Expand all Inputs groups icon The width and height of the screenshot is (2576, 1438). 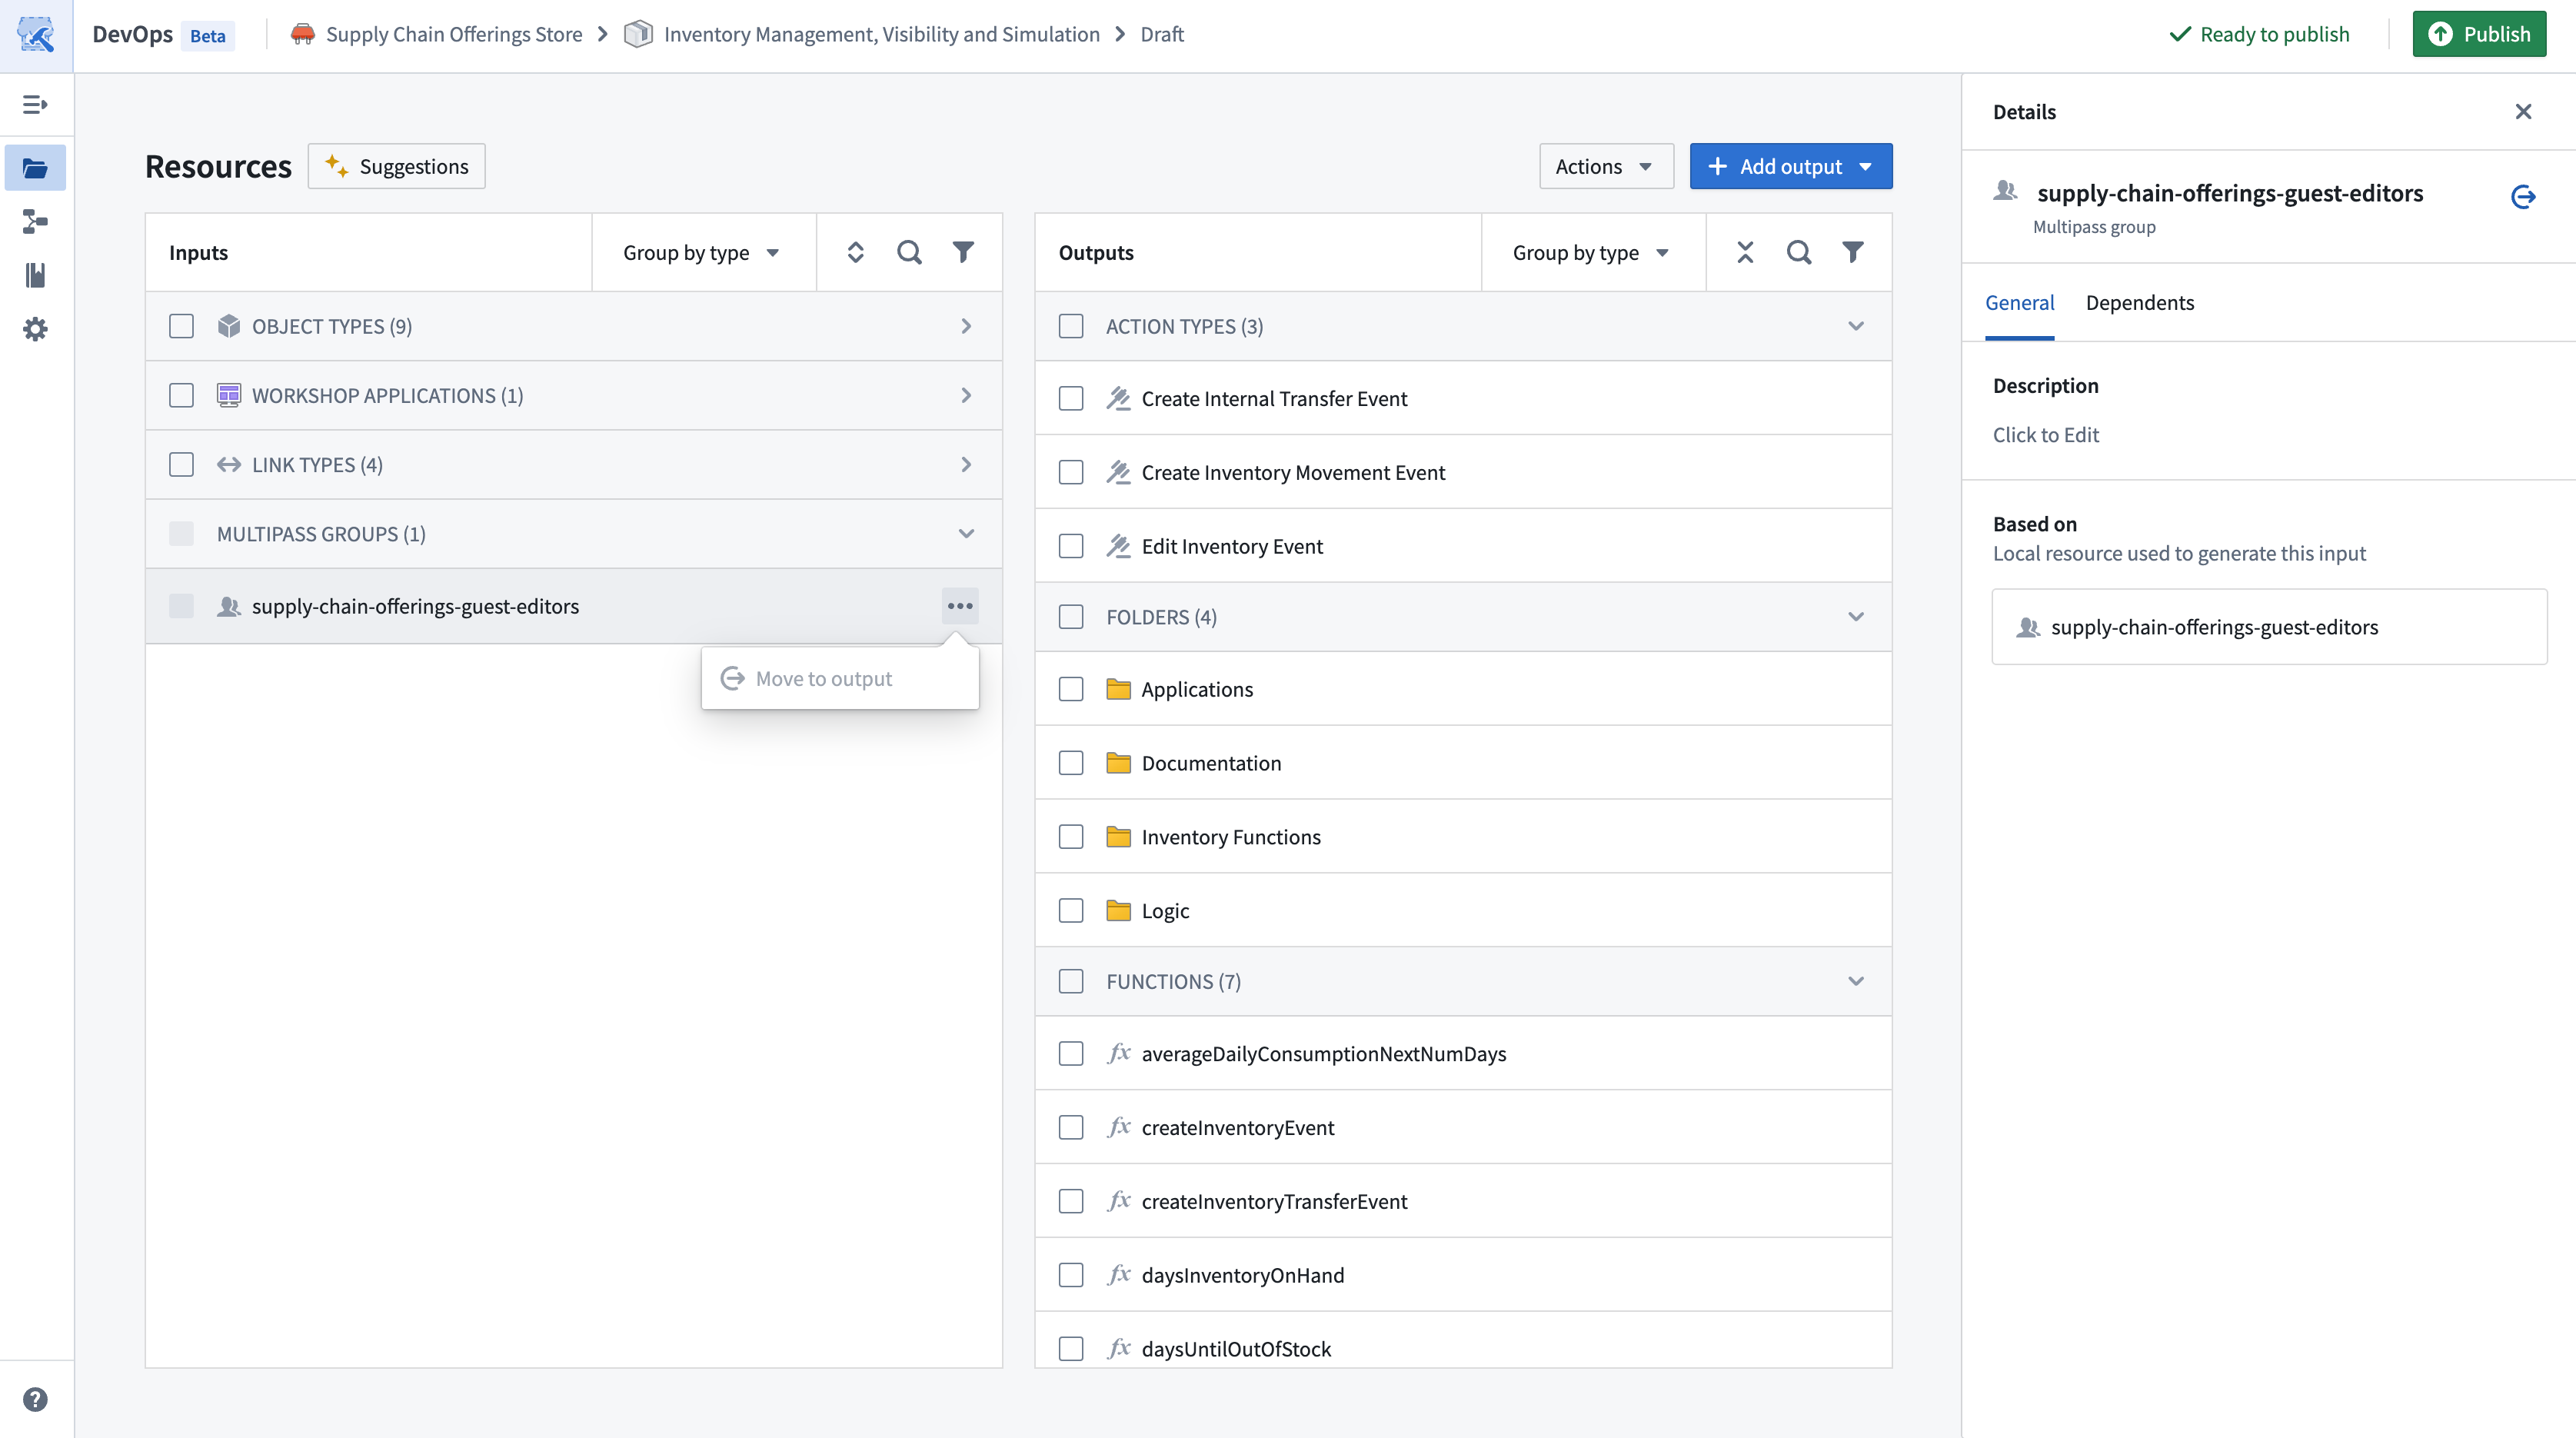pos(855,252)
